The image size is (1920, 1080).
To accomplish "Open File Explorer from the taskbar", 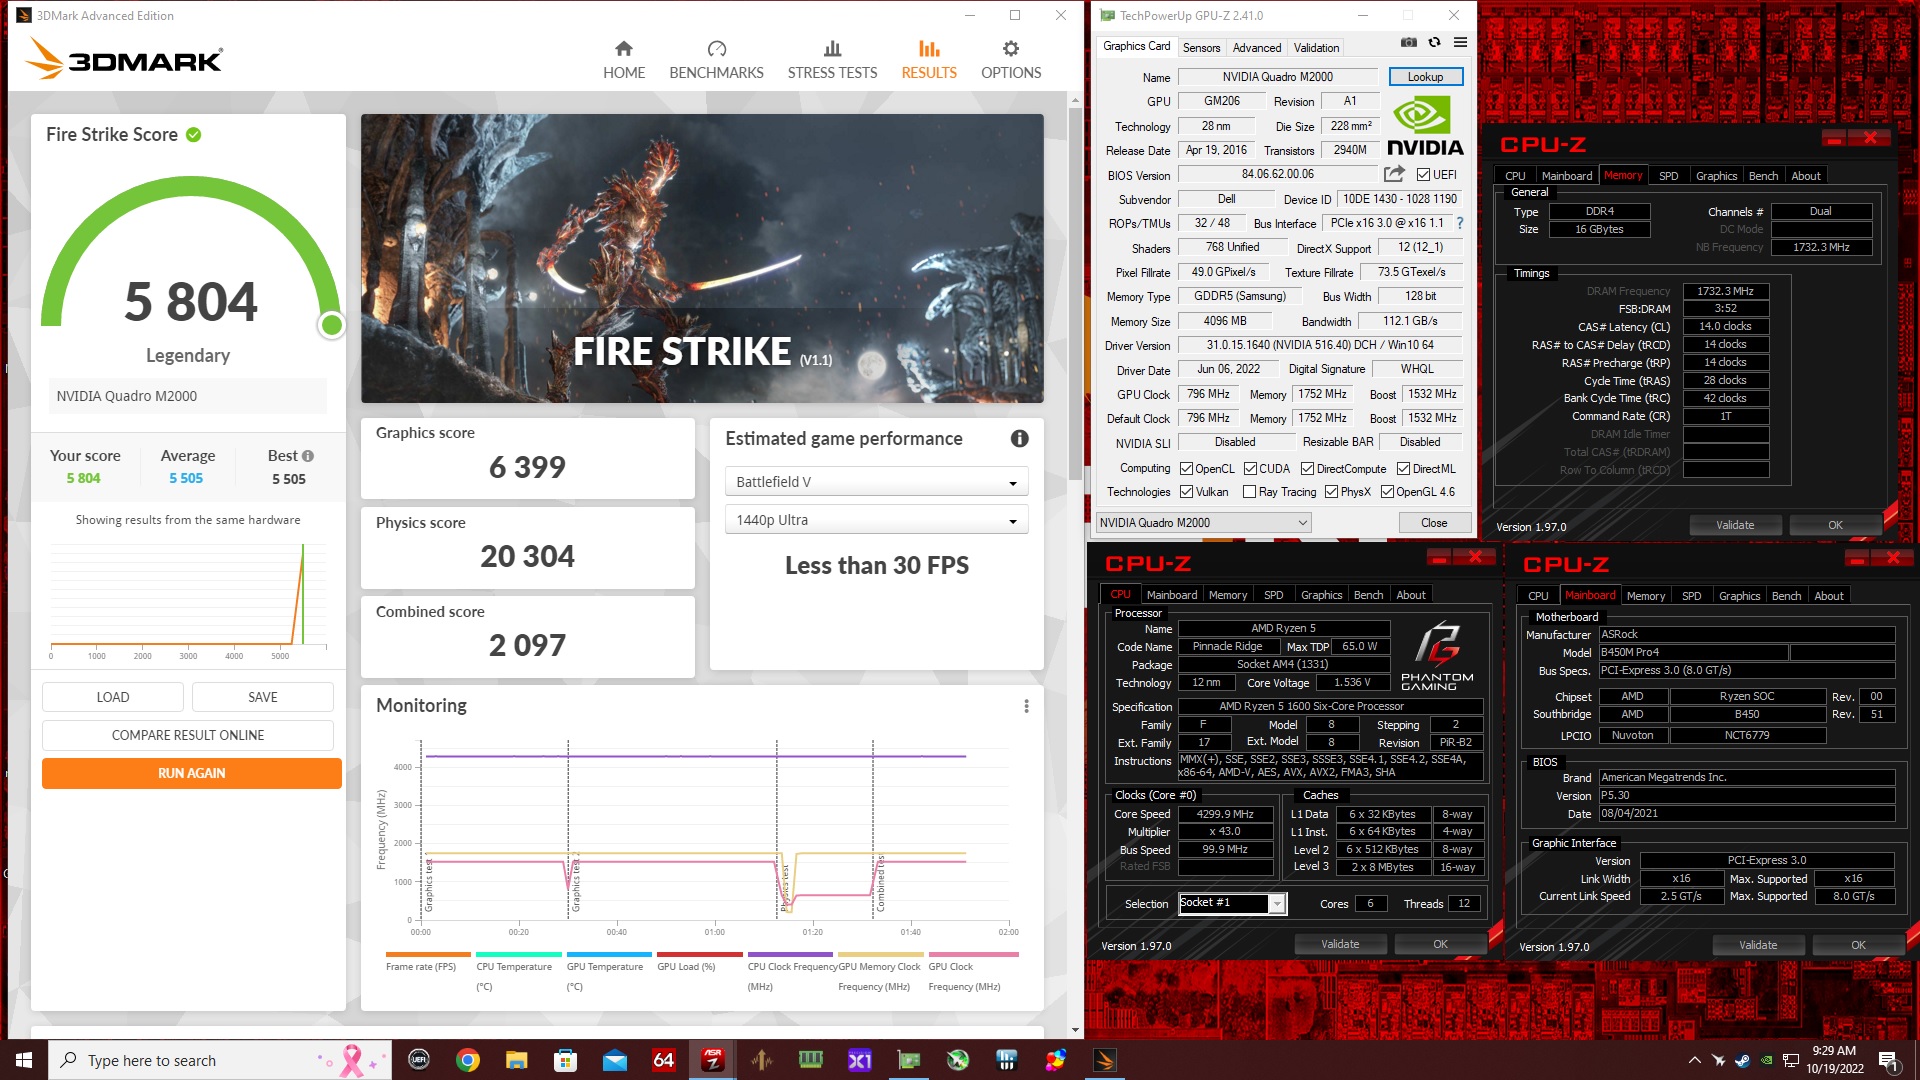I will pos(516,1060).
